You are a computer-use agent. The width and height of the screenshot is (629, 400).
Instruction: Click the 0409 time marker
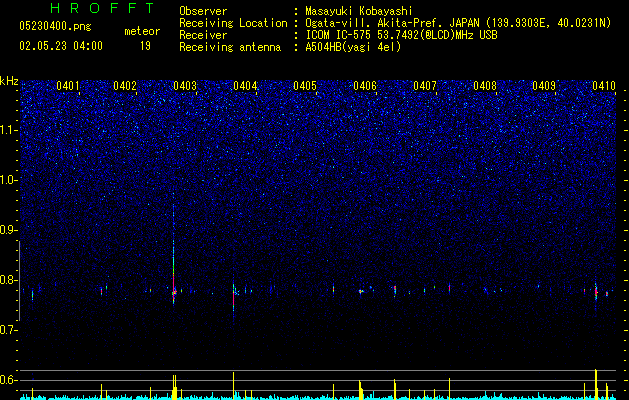pos(544,86)
